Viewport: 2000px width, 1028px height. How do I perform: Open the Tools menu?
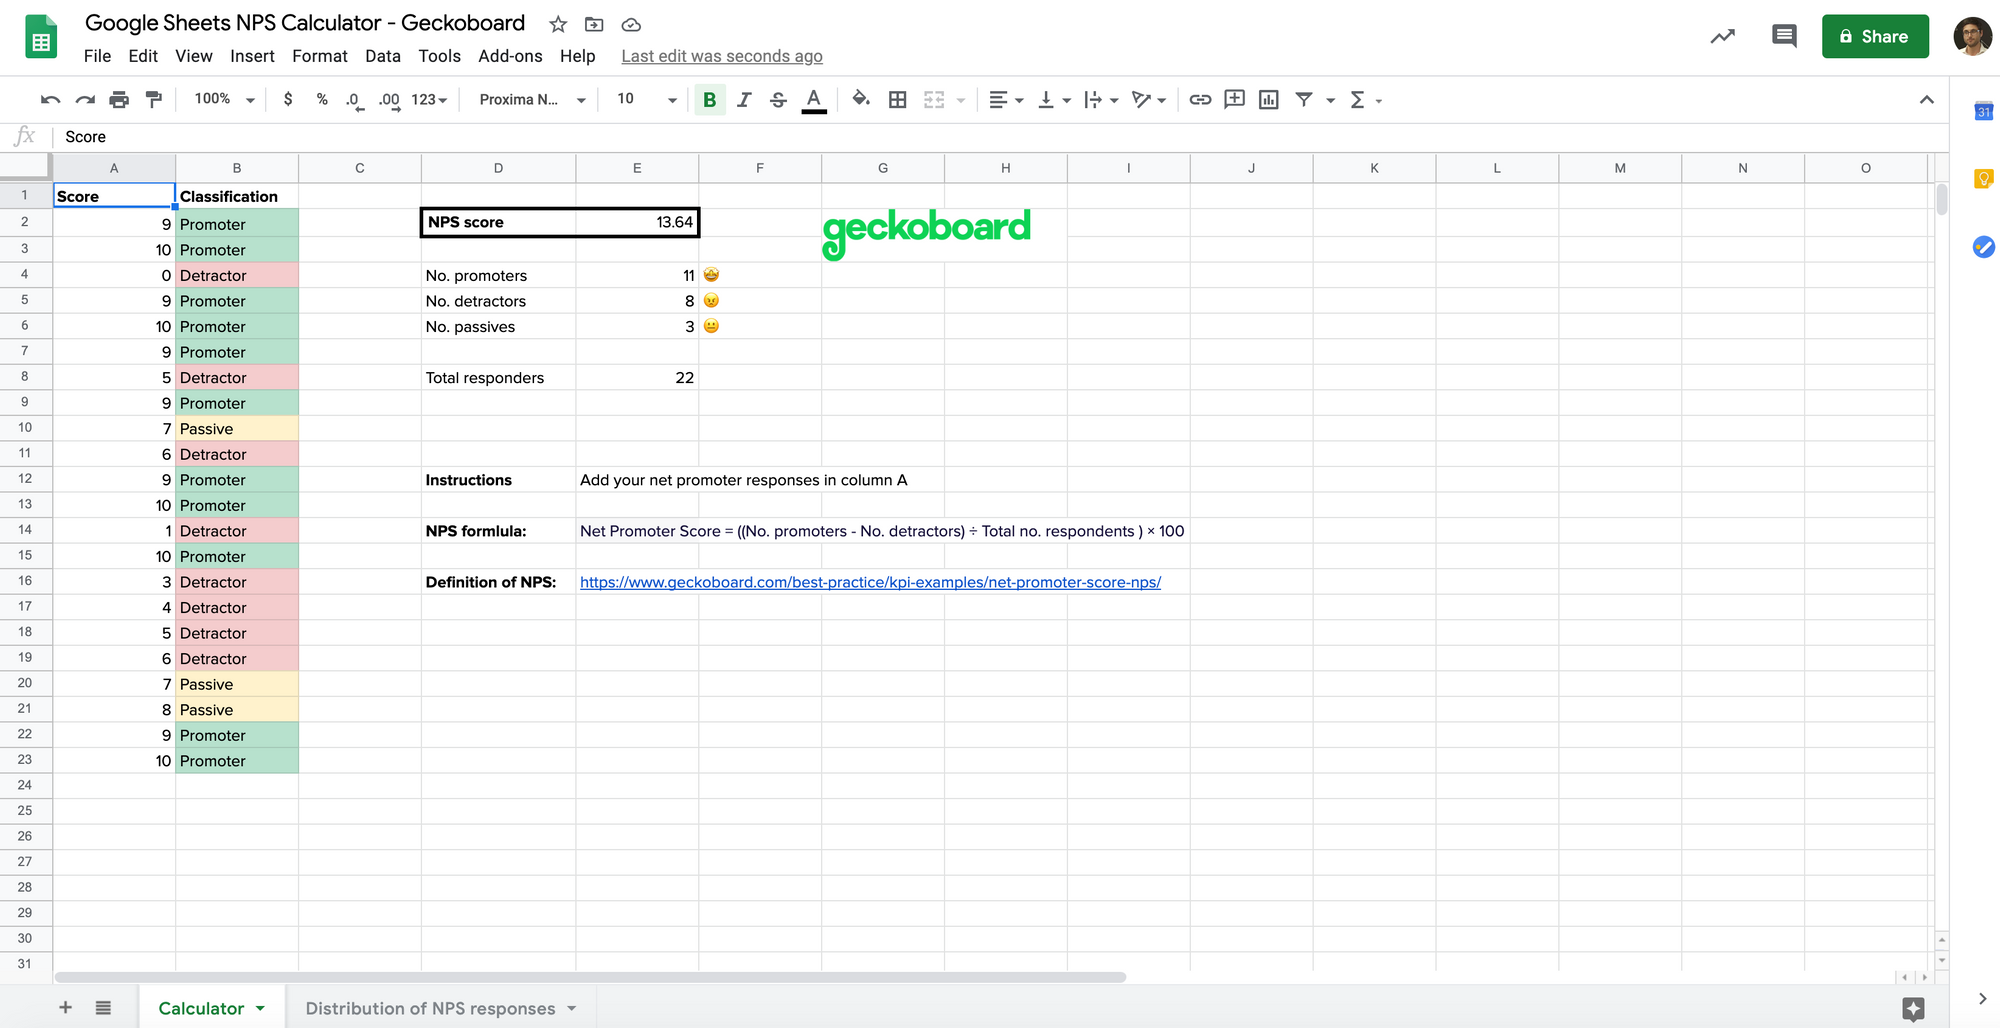(440, 56)
